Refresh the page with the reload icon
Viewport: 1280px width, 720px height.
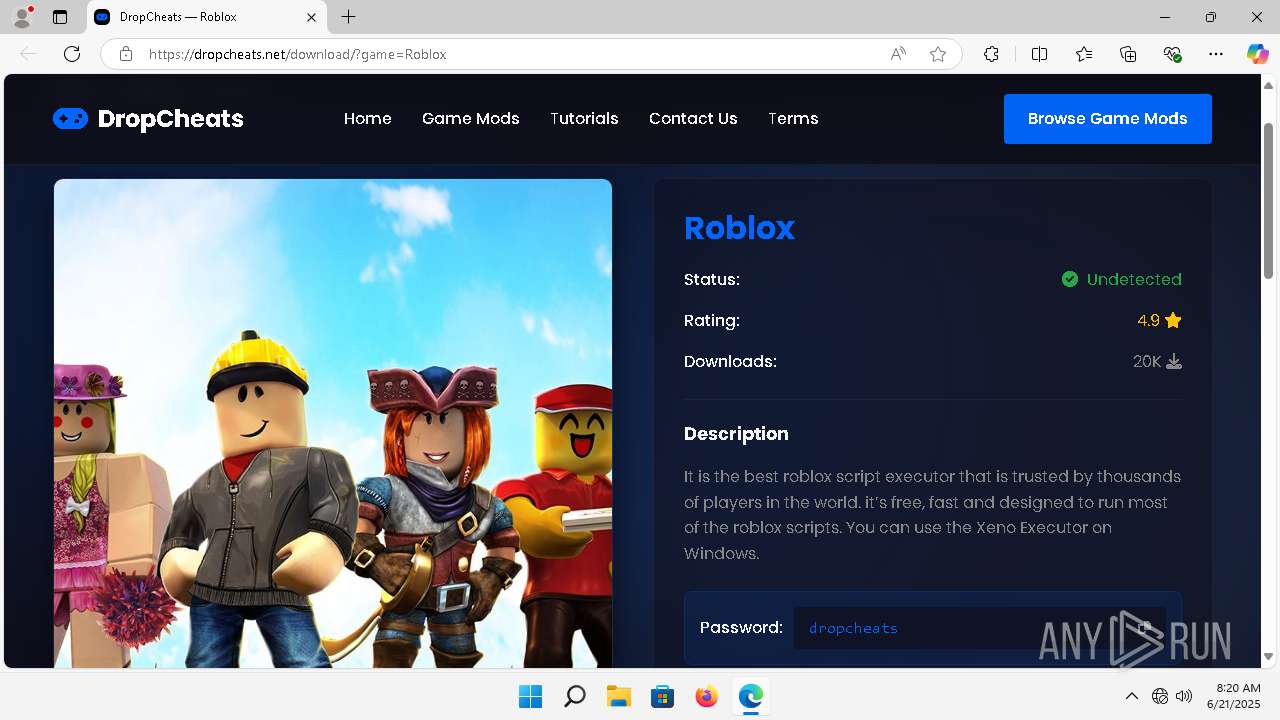pos(72,54)
